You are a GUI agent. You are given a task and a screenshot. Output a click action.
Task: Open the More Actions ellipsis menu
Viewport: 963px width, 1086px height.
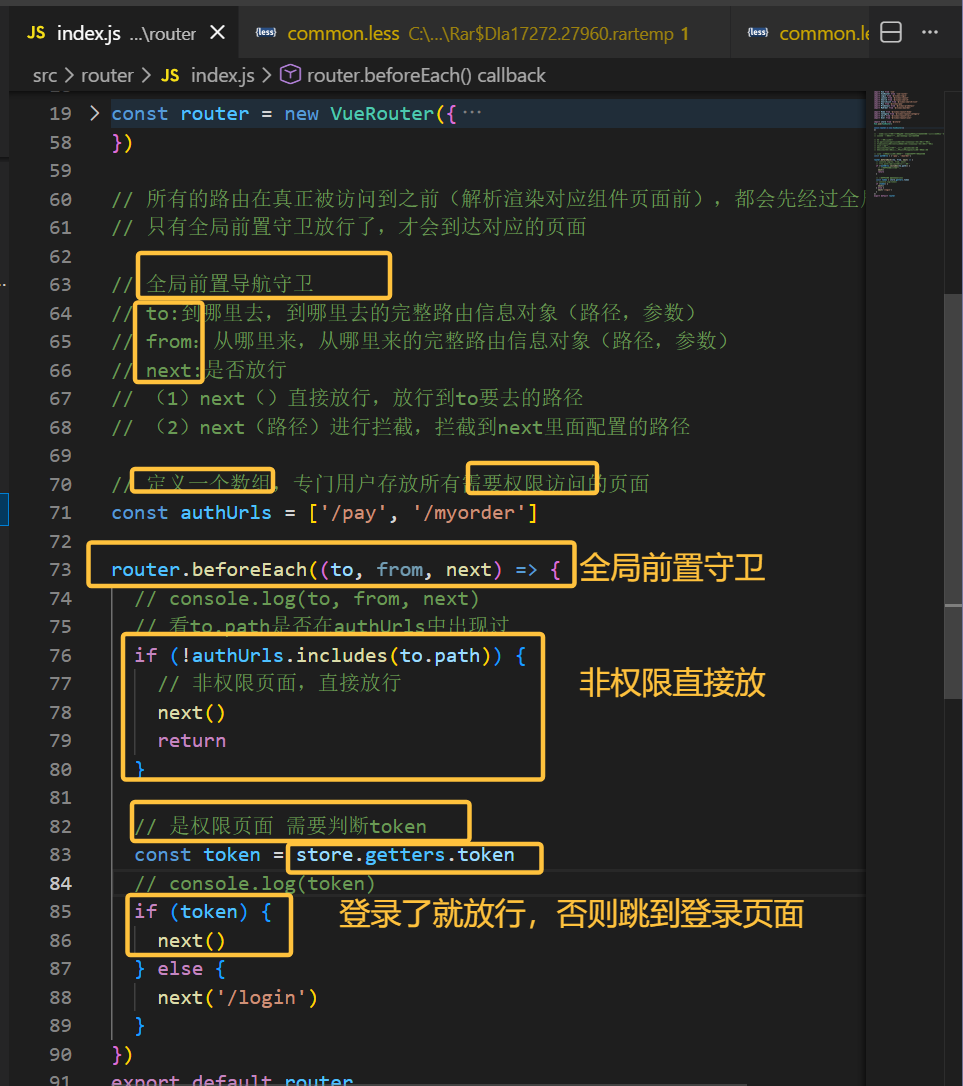click(930, 32)
